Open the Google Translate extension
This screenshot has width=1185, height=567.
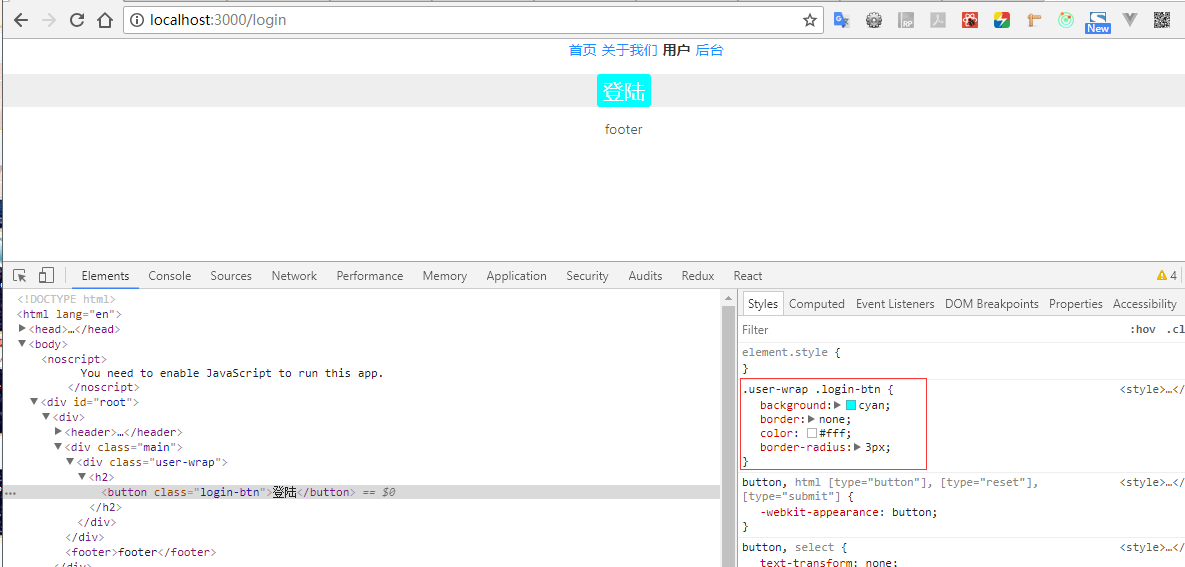coord(842,20)
